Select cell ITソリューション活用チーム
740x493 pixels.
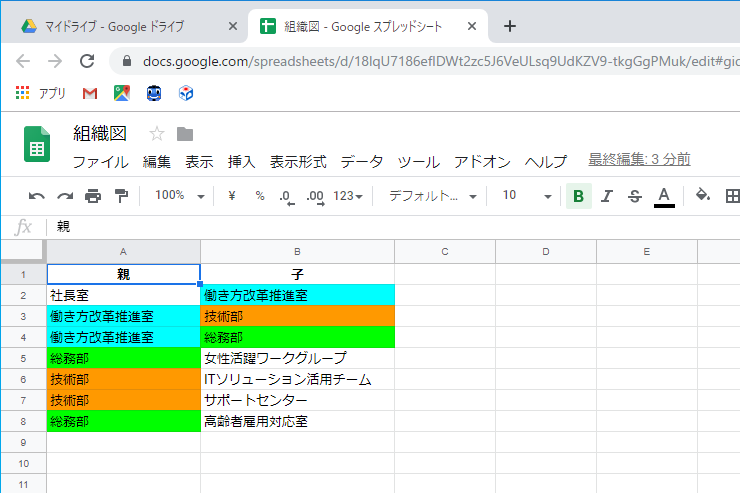pos(297,379)
